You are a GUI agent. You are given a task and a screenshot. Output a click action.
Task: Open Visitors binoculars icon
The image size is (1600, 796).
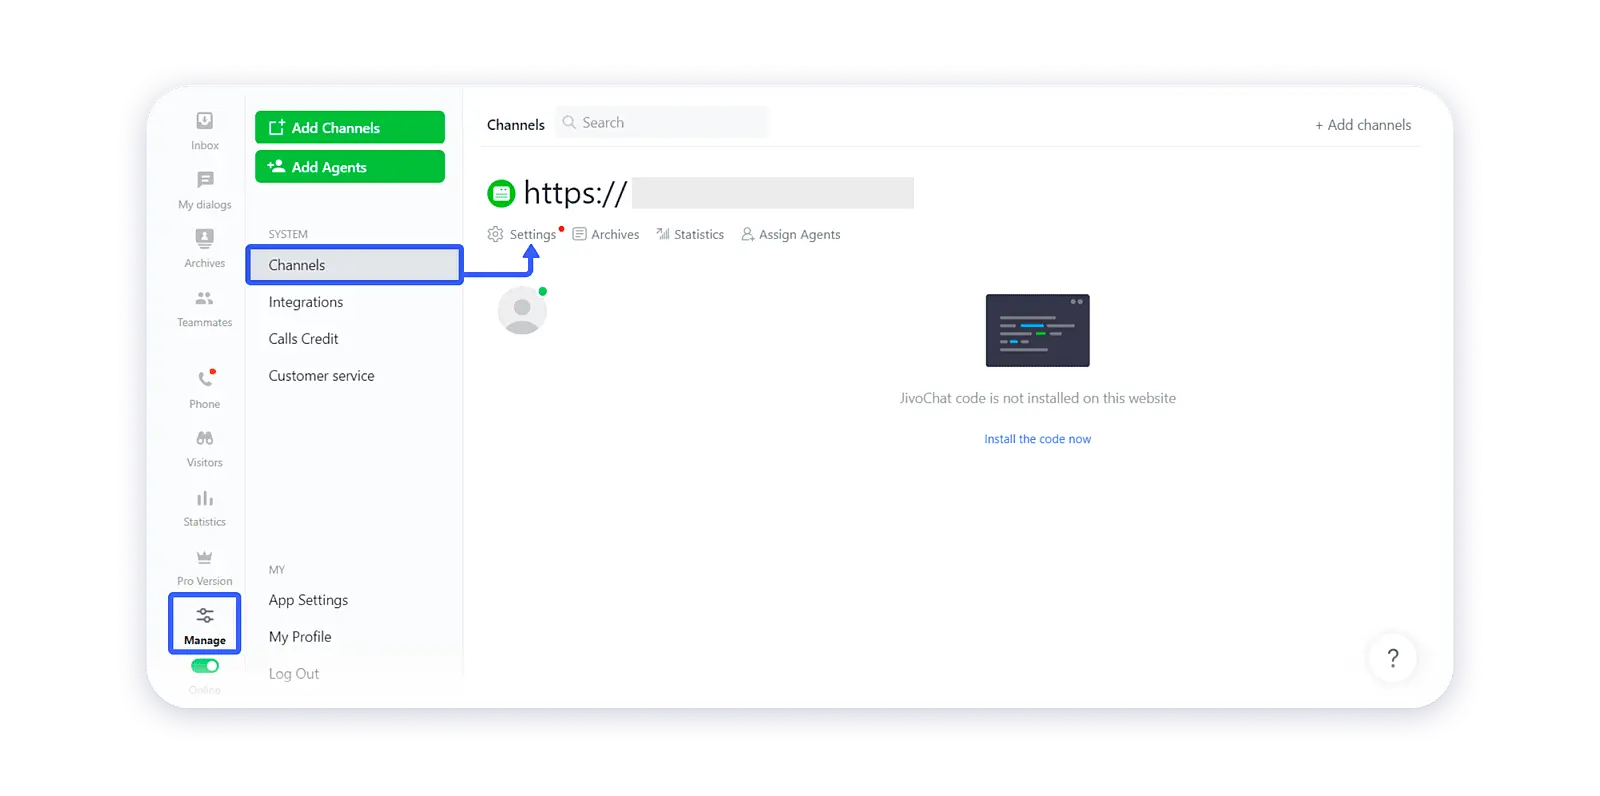[204, 438]
